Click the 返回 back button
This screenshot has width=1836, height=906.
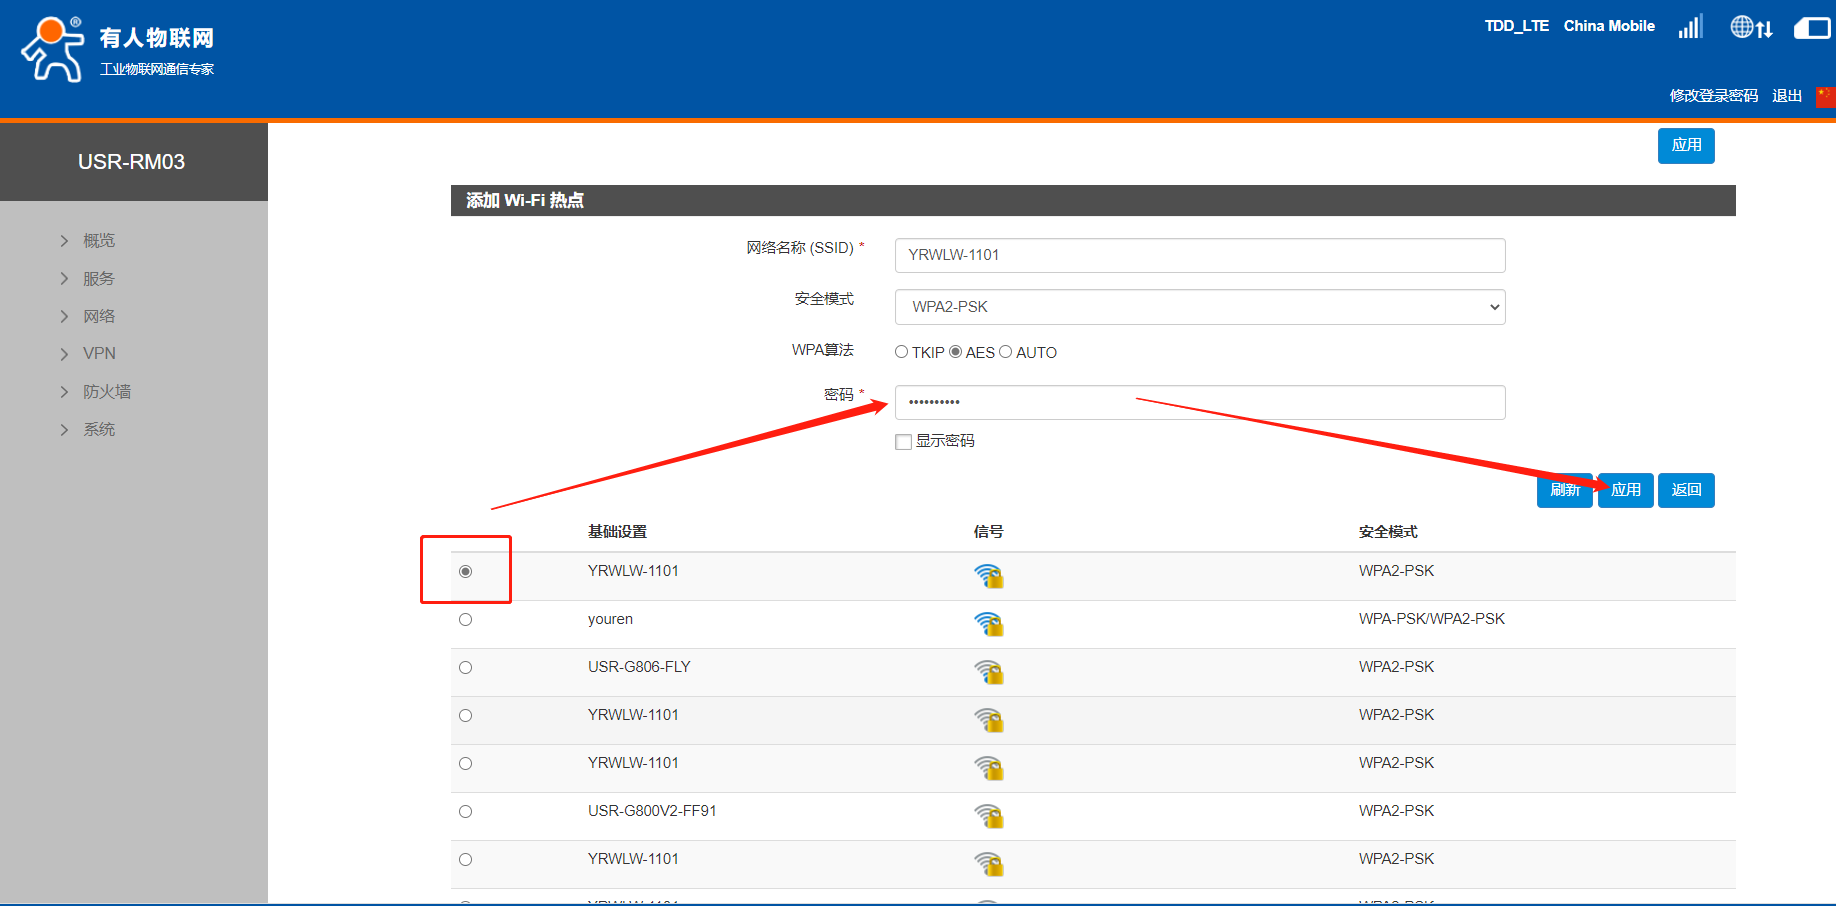click(x=1686, y=490)
